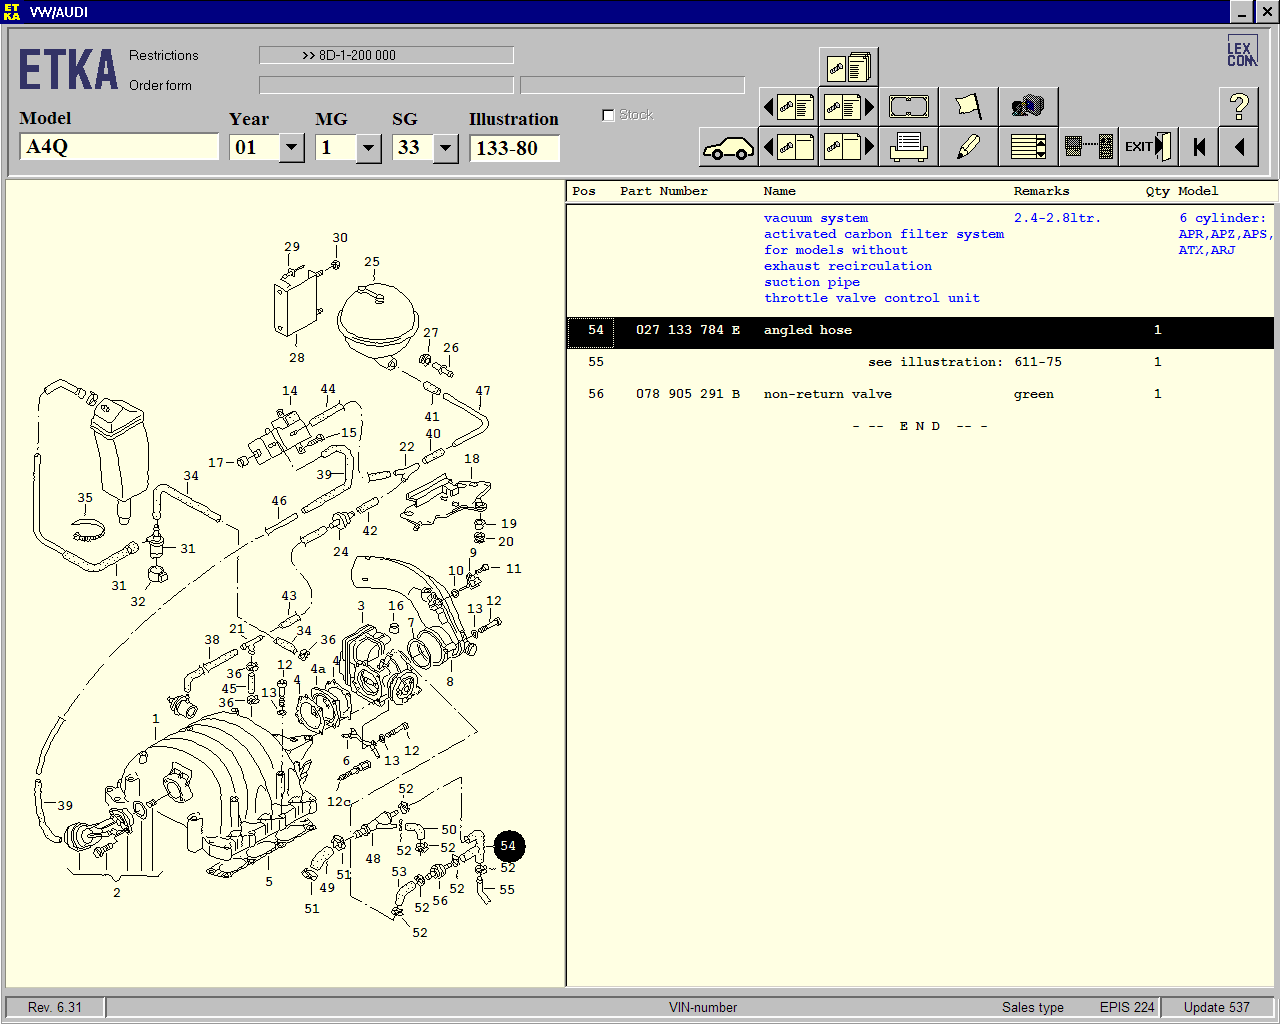Click position 35 in the diagram

pyautogui.click(x=85, y=498)
